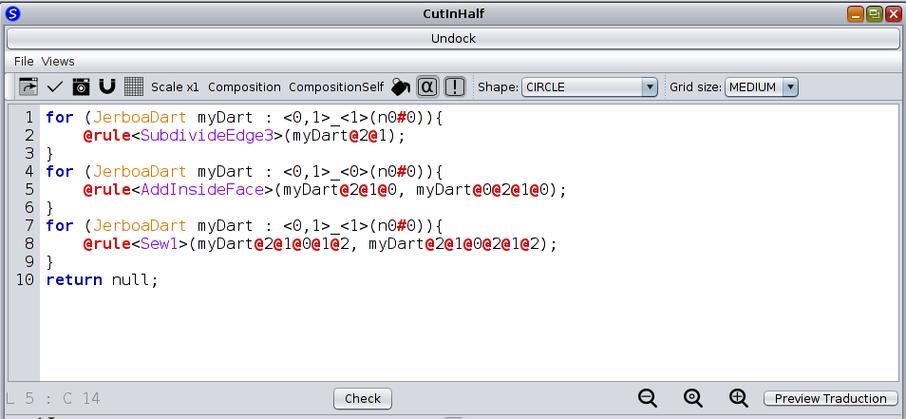This screenshot has height=419, width=906.
Task: Click the Preview Traduction button
Action: pos(830,399)
